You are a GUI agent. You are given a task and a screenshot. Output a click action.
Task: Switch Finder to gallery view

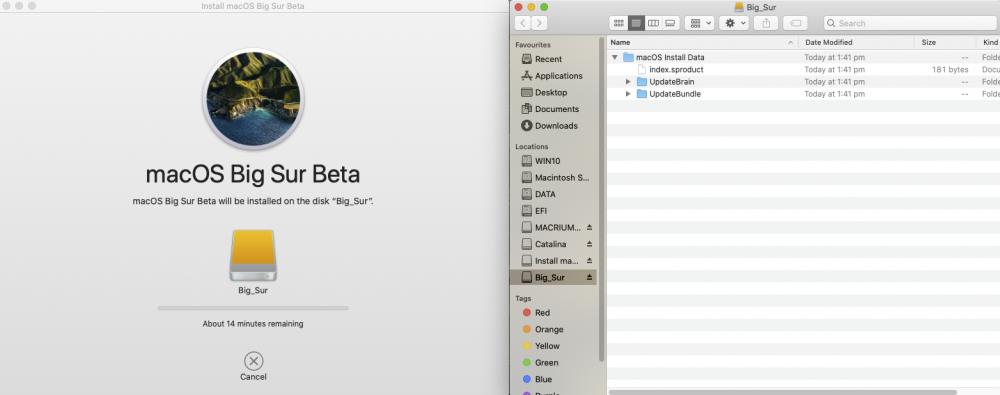pos(670,23)
